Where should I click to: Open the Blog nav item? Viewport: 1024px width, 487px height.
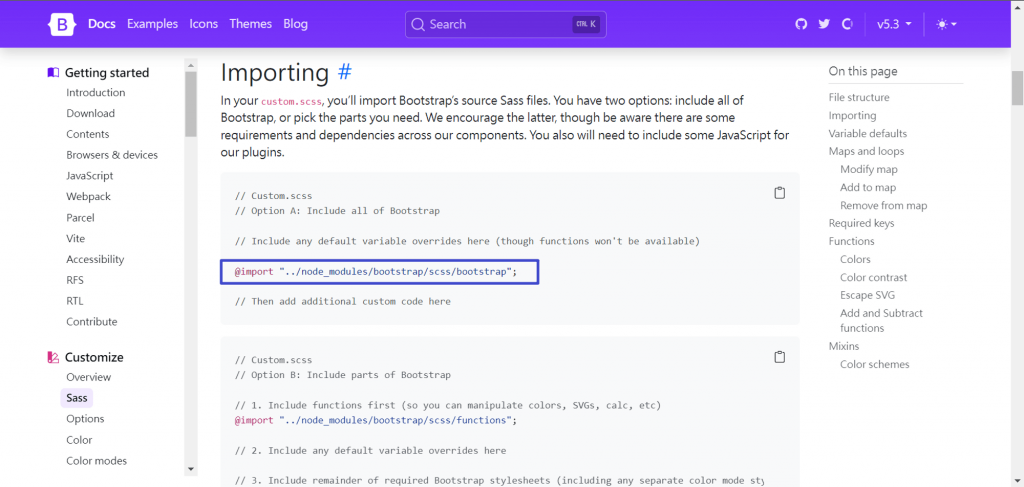[295, 24]
